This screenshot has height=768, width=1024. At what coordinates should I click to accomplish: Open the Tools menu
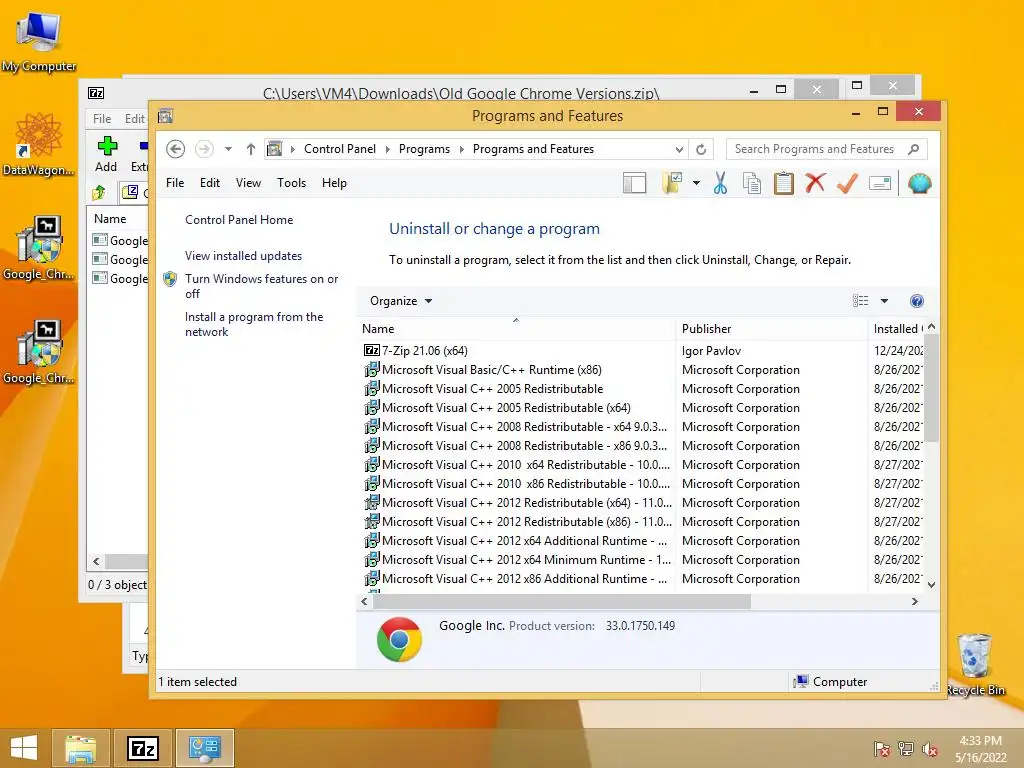(291, 183)
